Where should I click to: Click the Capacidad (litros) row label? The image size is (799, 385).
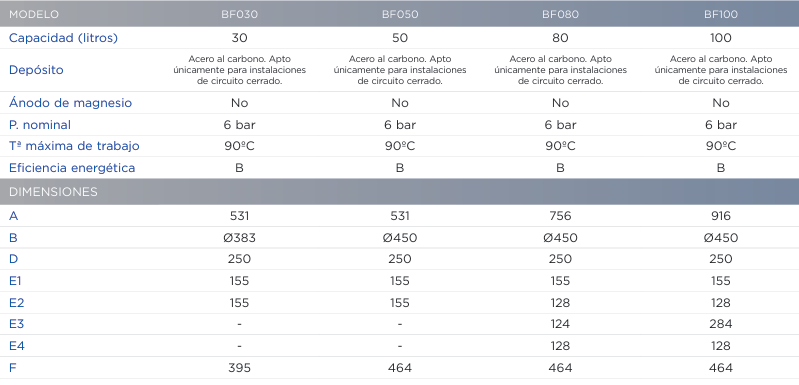click(63, 38)
